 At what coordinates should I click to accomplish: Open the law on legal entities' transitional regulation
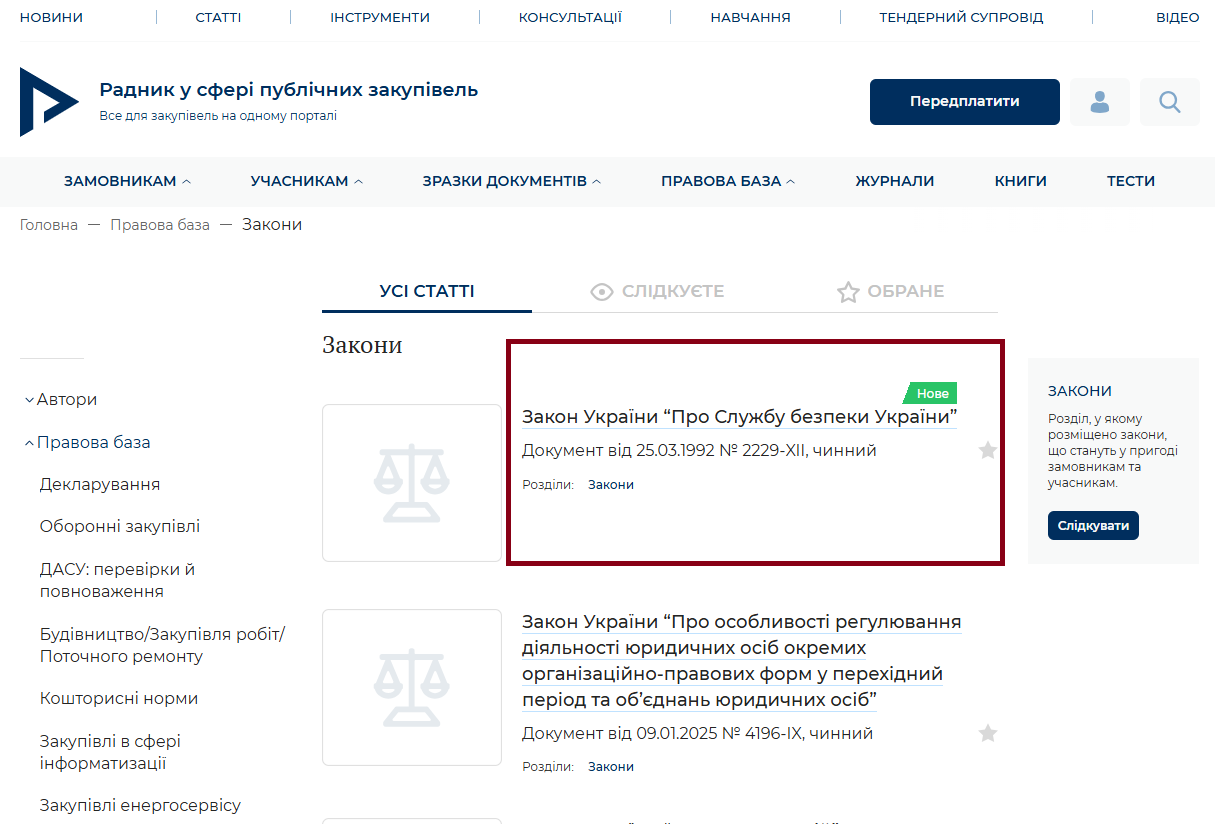(x=741, y=660)
